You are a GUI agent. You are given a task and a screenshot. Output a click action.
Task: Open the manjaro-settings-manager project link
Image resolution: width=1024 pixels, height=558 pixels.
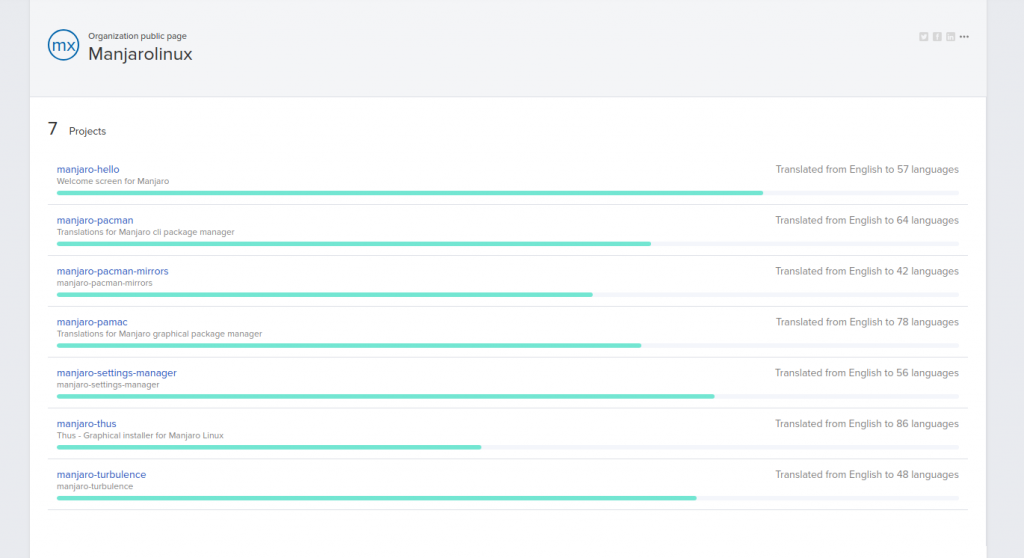pos(117,373)
